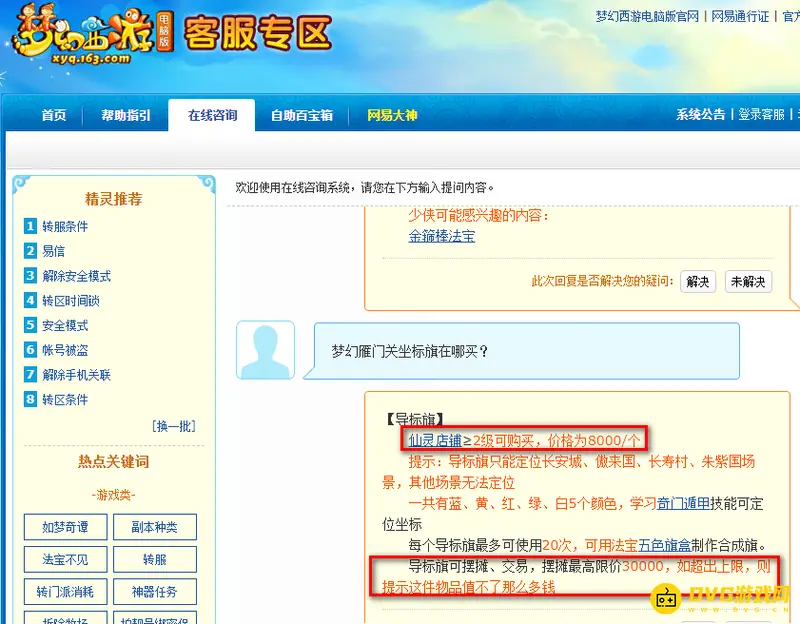Click the 客服专区 header title
This screenshot has height=624, width=800.
pos(258,34)
